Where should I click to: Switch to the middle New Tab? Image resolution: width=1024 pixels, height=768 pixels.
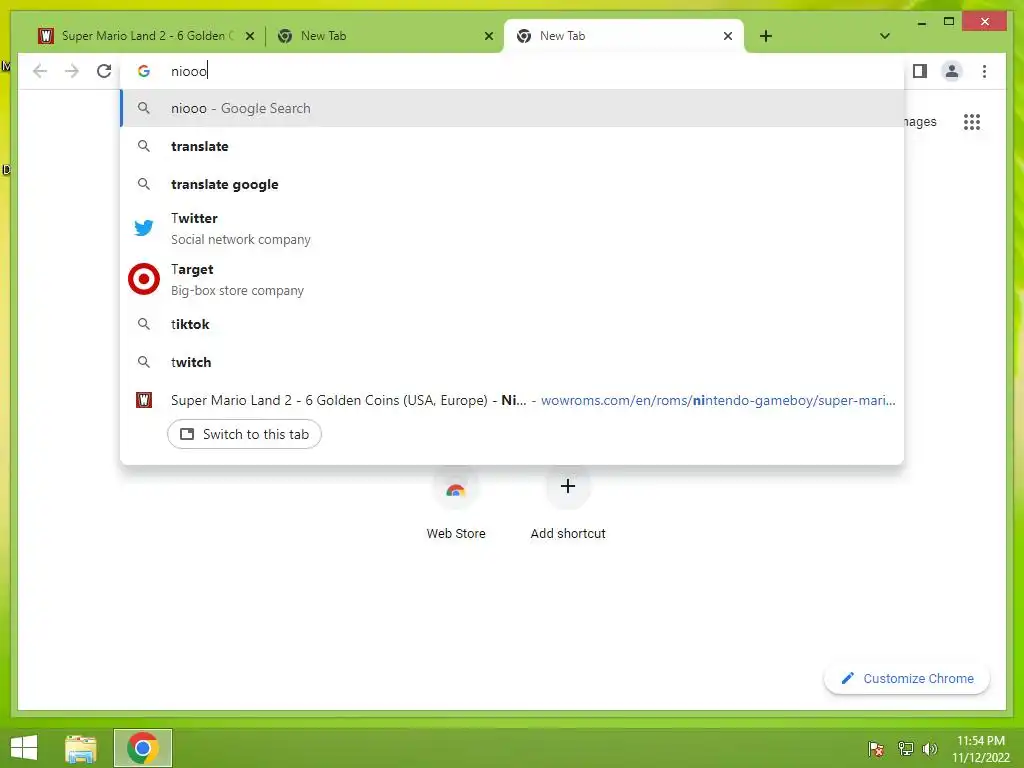[x=385, y=36]
